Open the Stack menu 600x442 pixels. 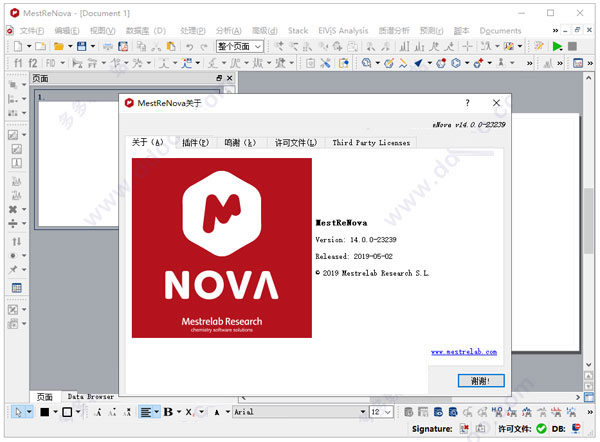[x=298, y=31]
